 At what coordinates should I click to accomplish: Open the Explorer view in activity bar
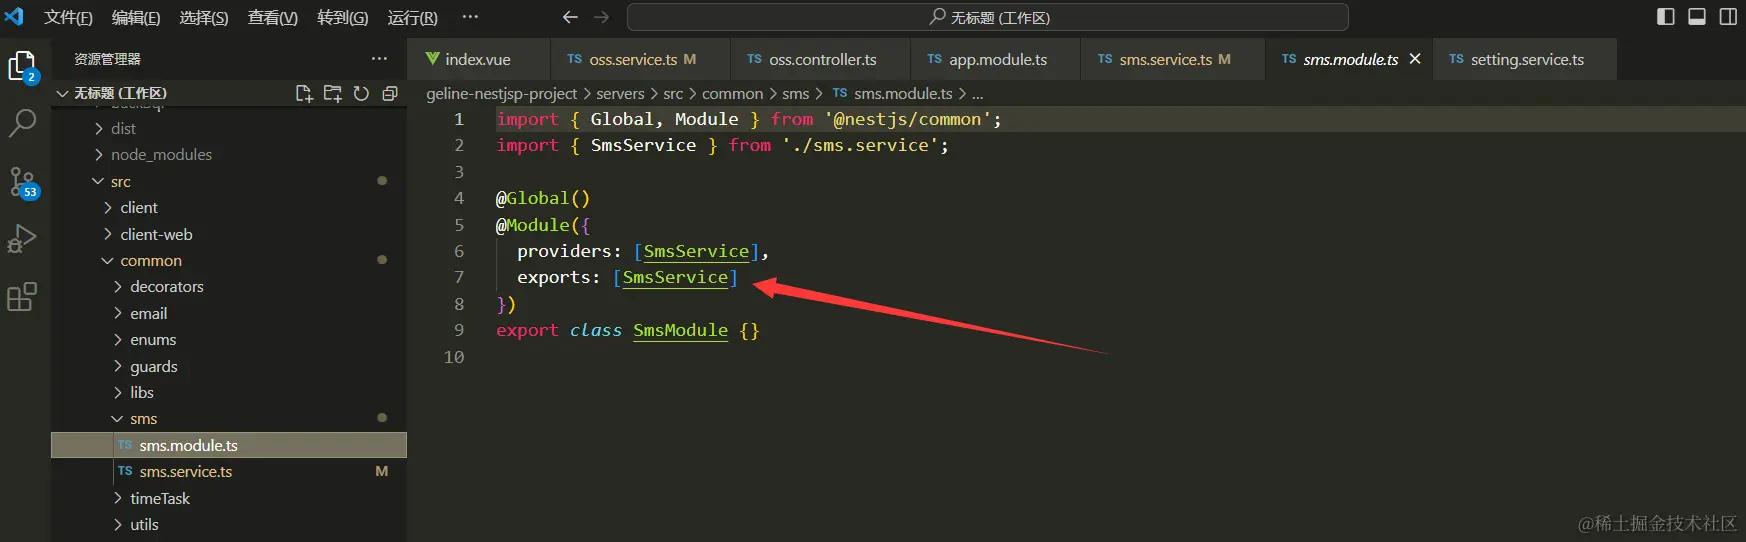22,67
